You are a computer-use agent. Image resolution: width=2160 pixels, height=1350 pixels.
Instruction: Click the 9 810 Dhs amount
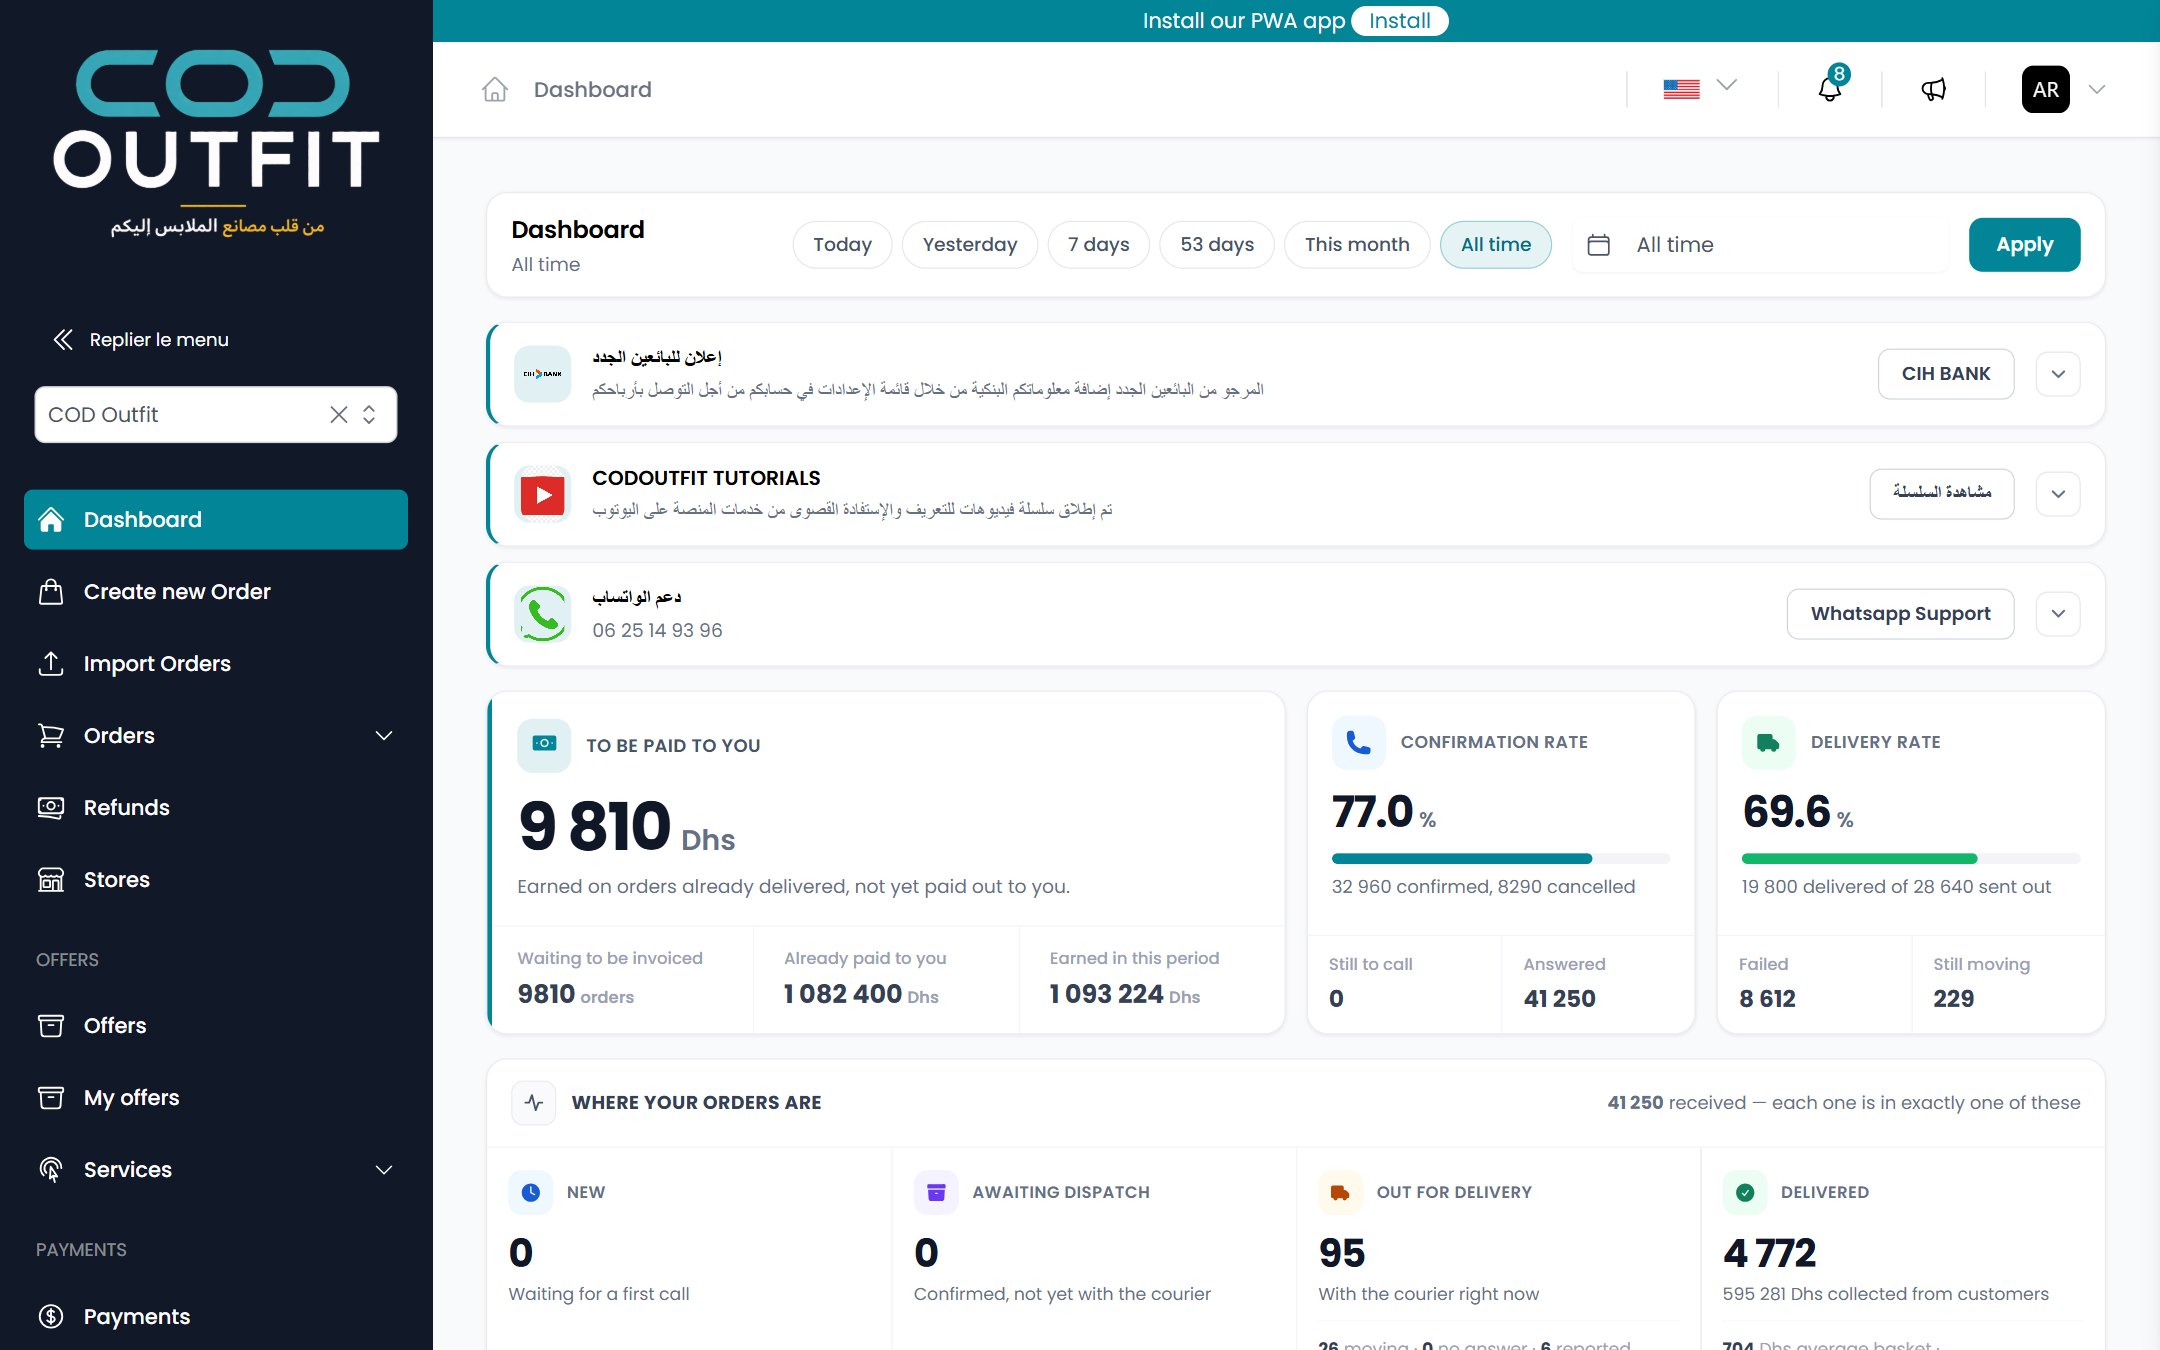pos(626,827)
